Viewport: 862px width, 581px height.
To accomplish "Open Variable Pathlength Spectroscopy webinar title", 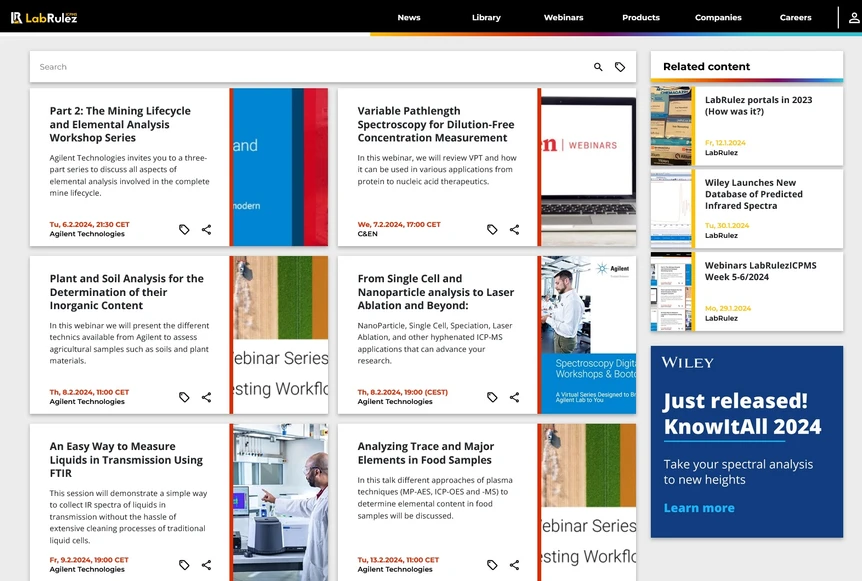I will coord(436,124).
